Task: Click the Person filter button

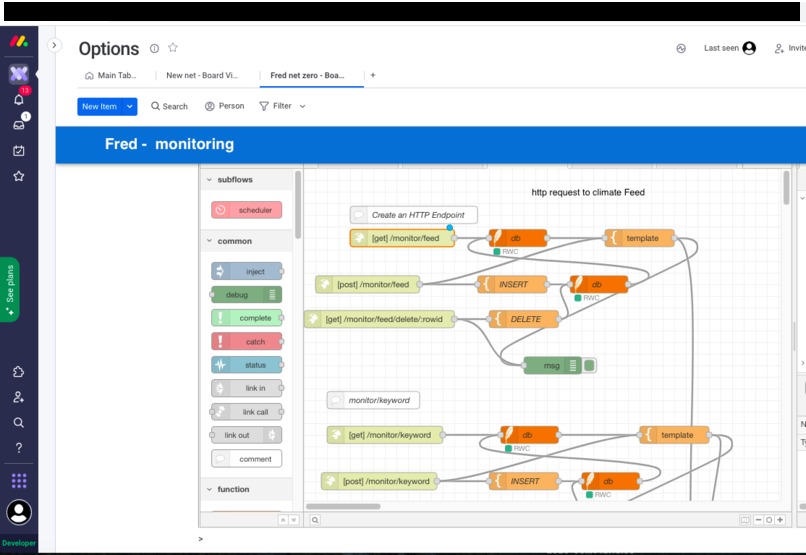Action: tap(224, 106)
